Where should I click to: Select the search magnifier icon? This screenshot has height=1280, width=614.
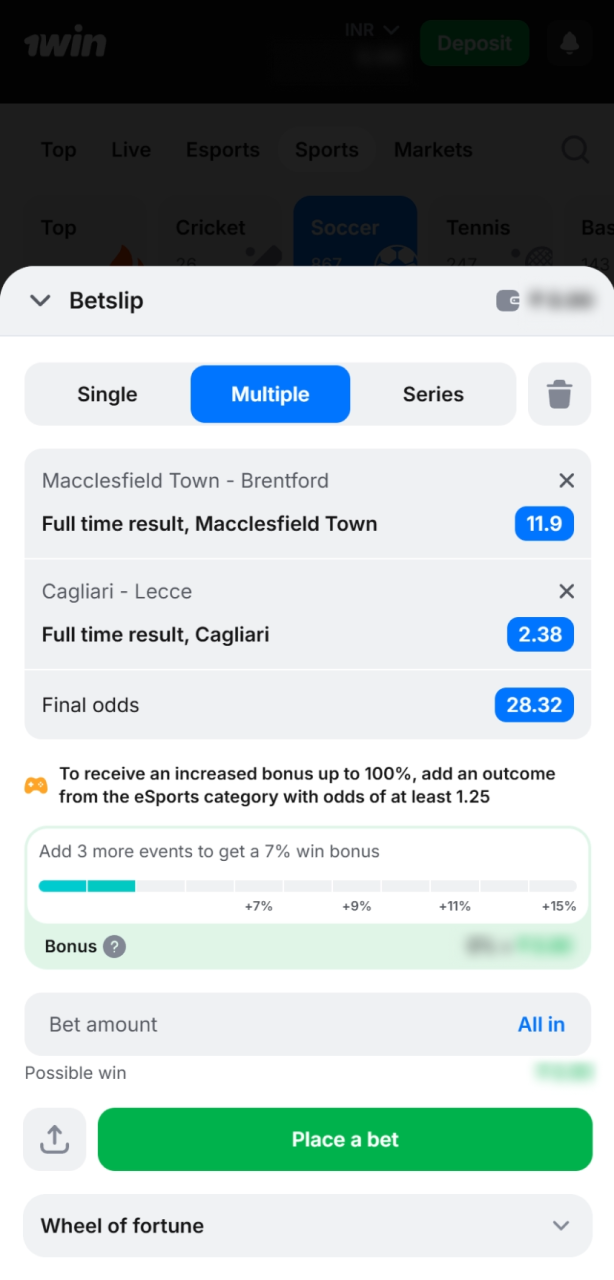[x=575, y=149]
